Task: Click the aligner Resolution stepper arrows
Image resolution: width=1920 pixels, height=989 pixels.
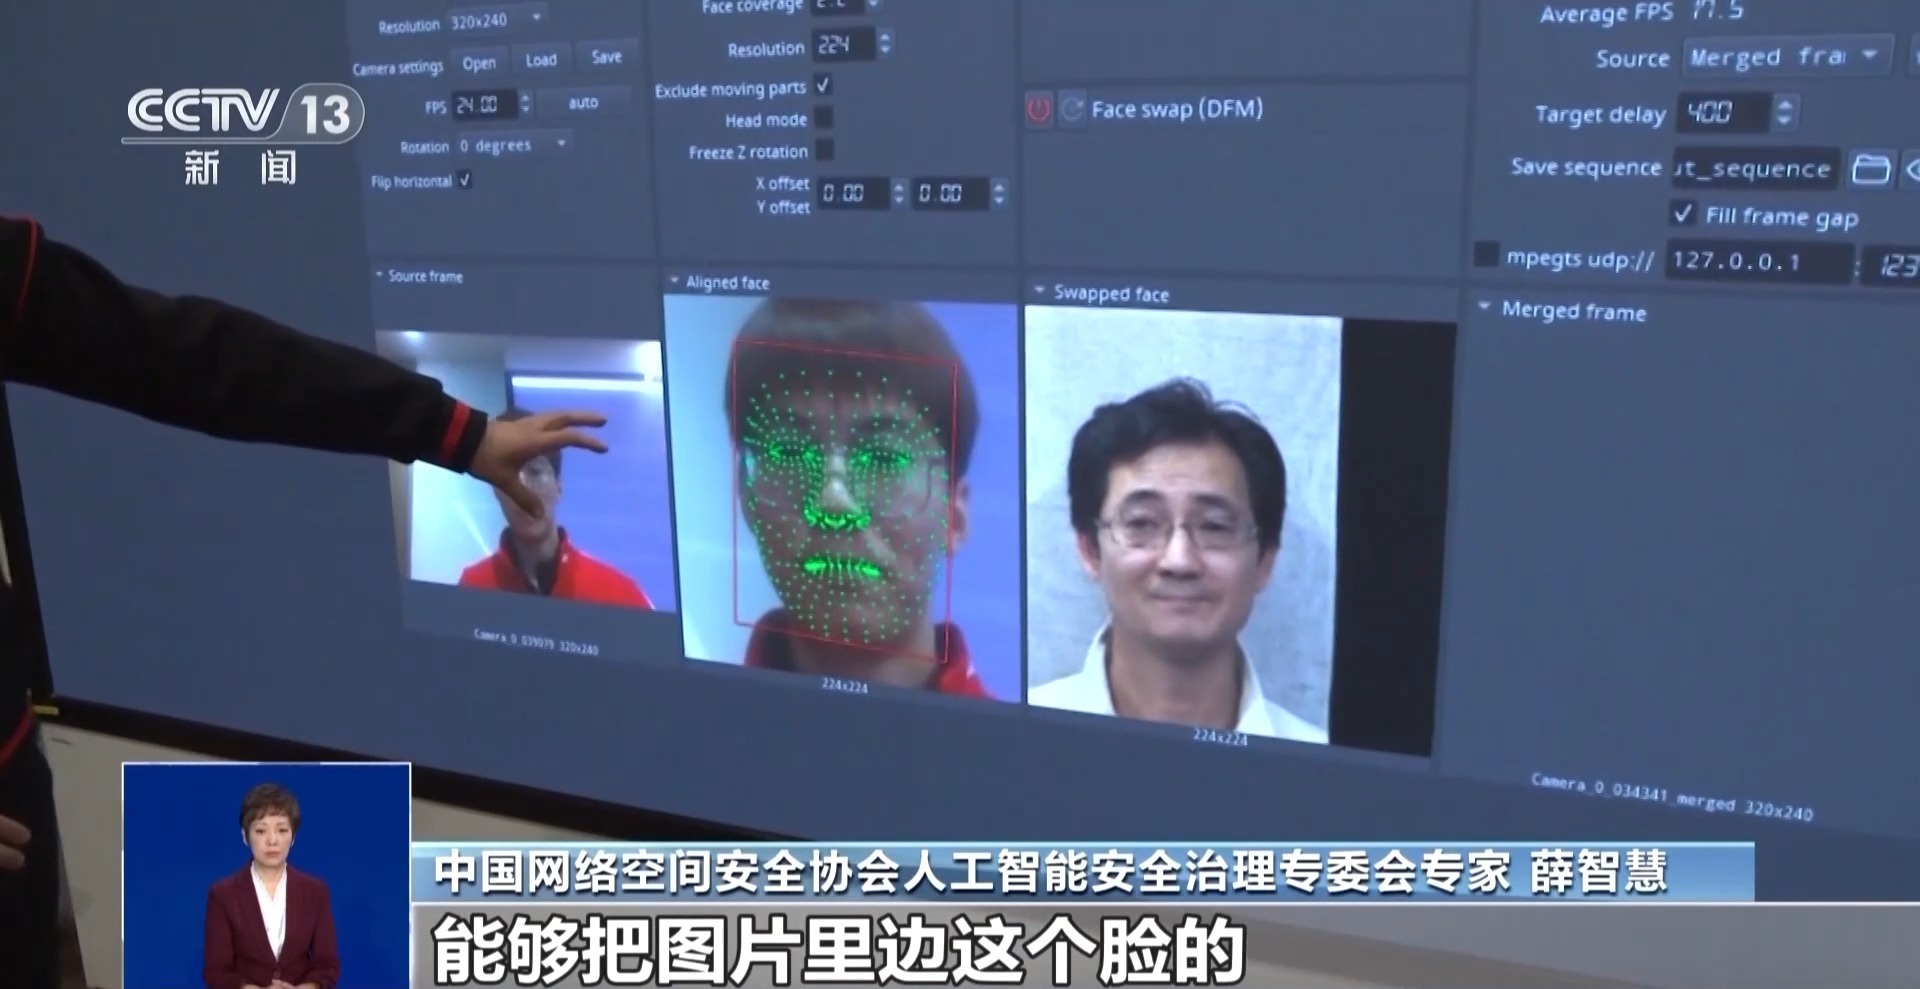Action: 885,43
